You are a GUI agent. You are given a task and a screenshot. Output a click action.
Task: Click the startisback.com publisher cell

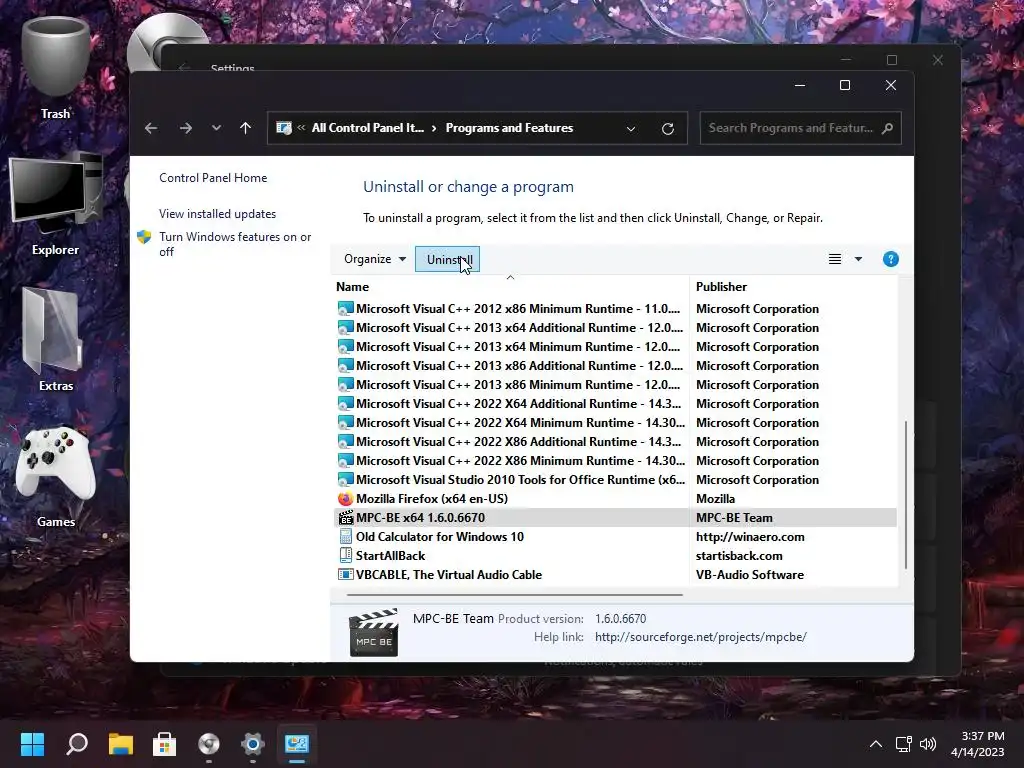(x=739, y=556)
